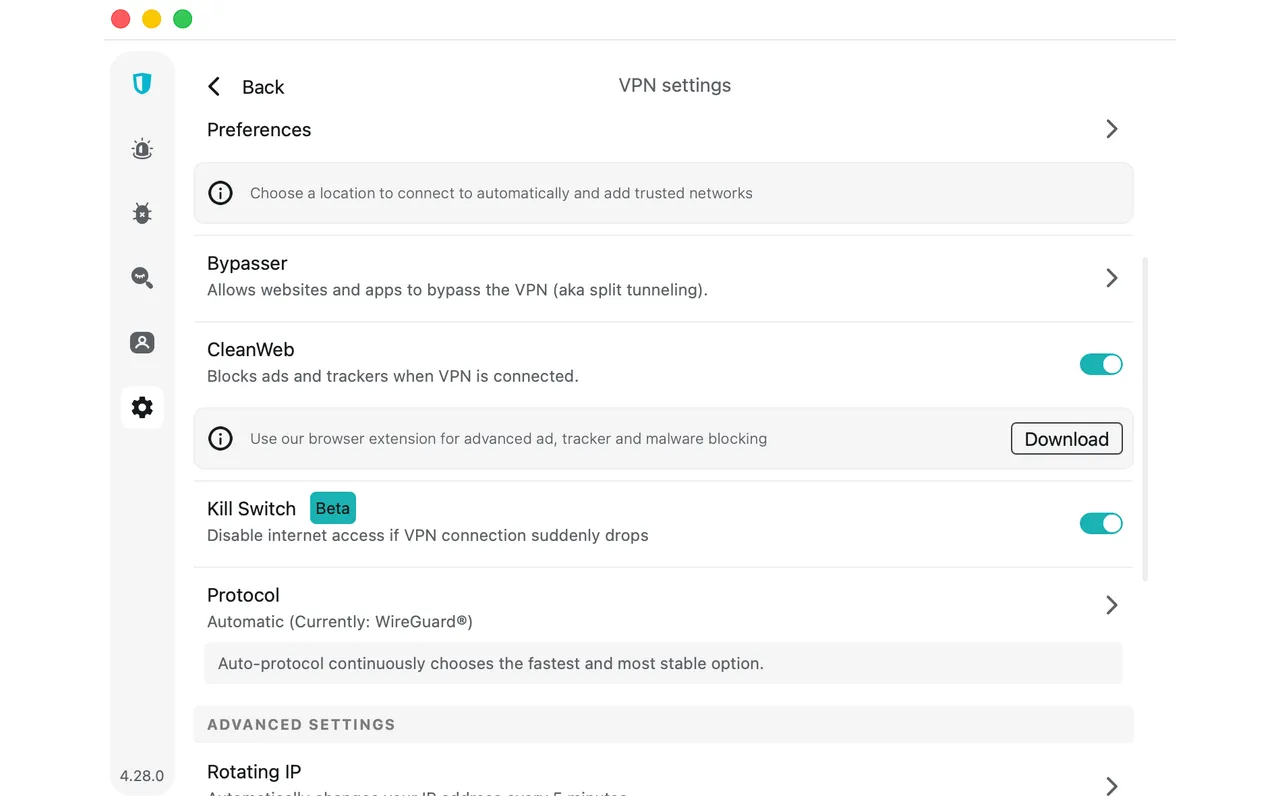Click the green maximize window button
This screenshot has width=1280, height=804.
tap(183, 19)
